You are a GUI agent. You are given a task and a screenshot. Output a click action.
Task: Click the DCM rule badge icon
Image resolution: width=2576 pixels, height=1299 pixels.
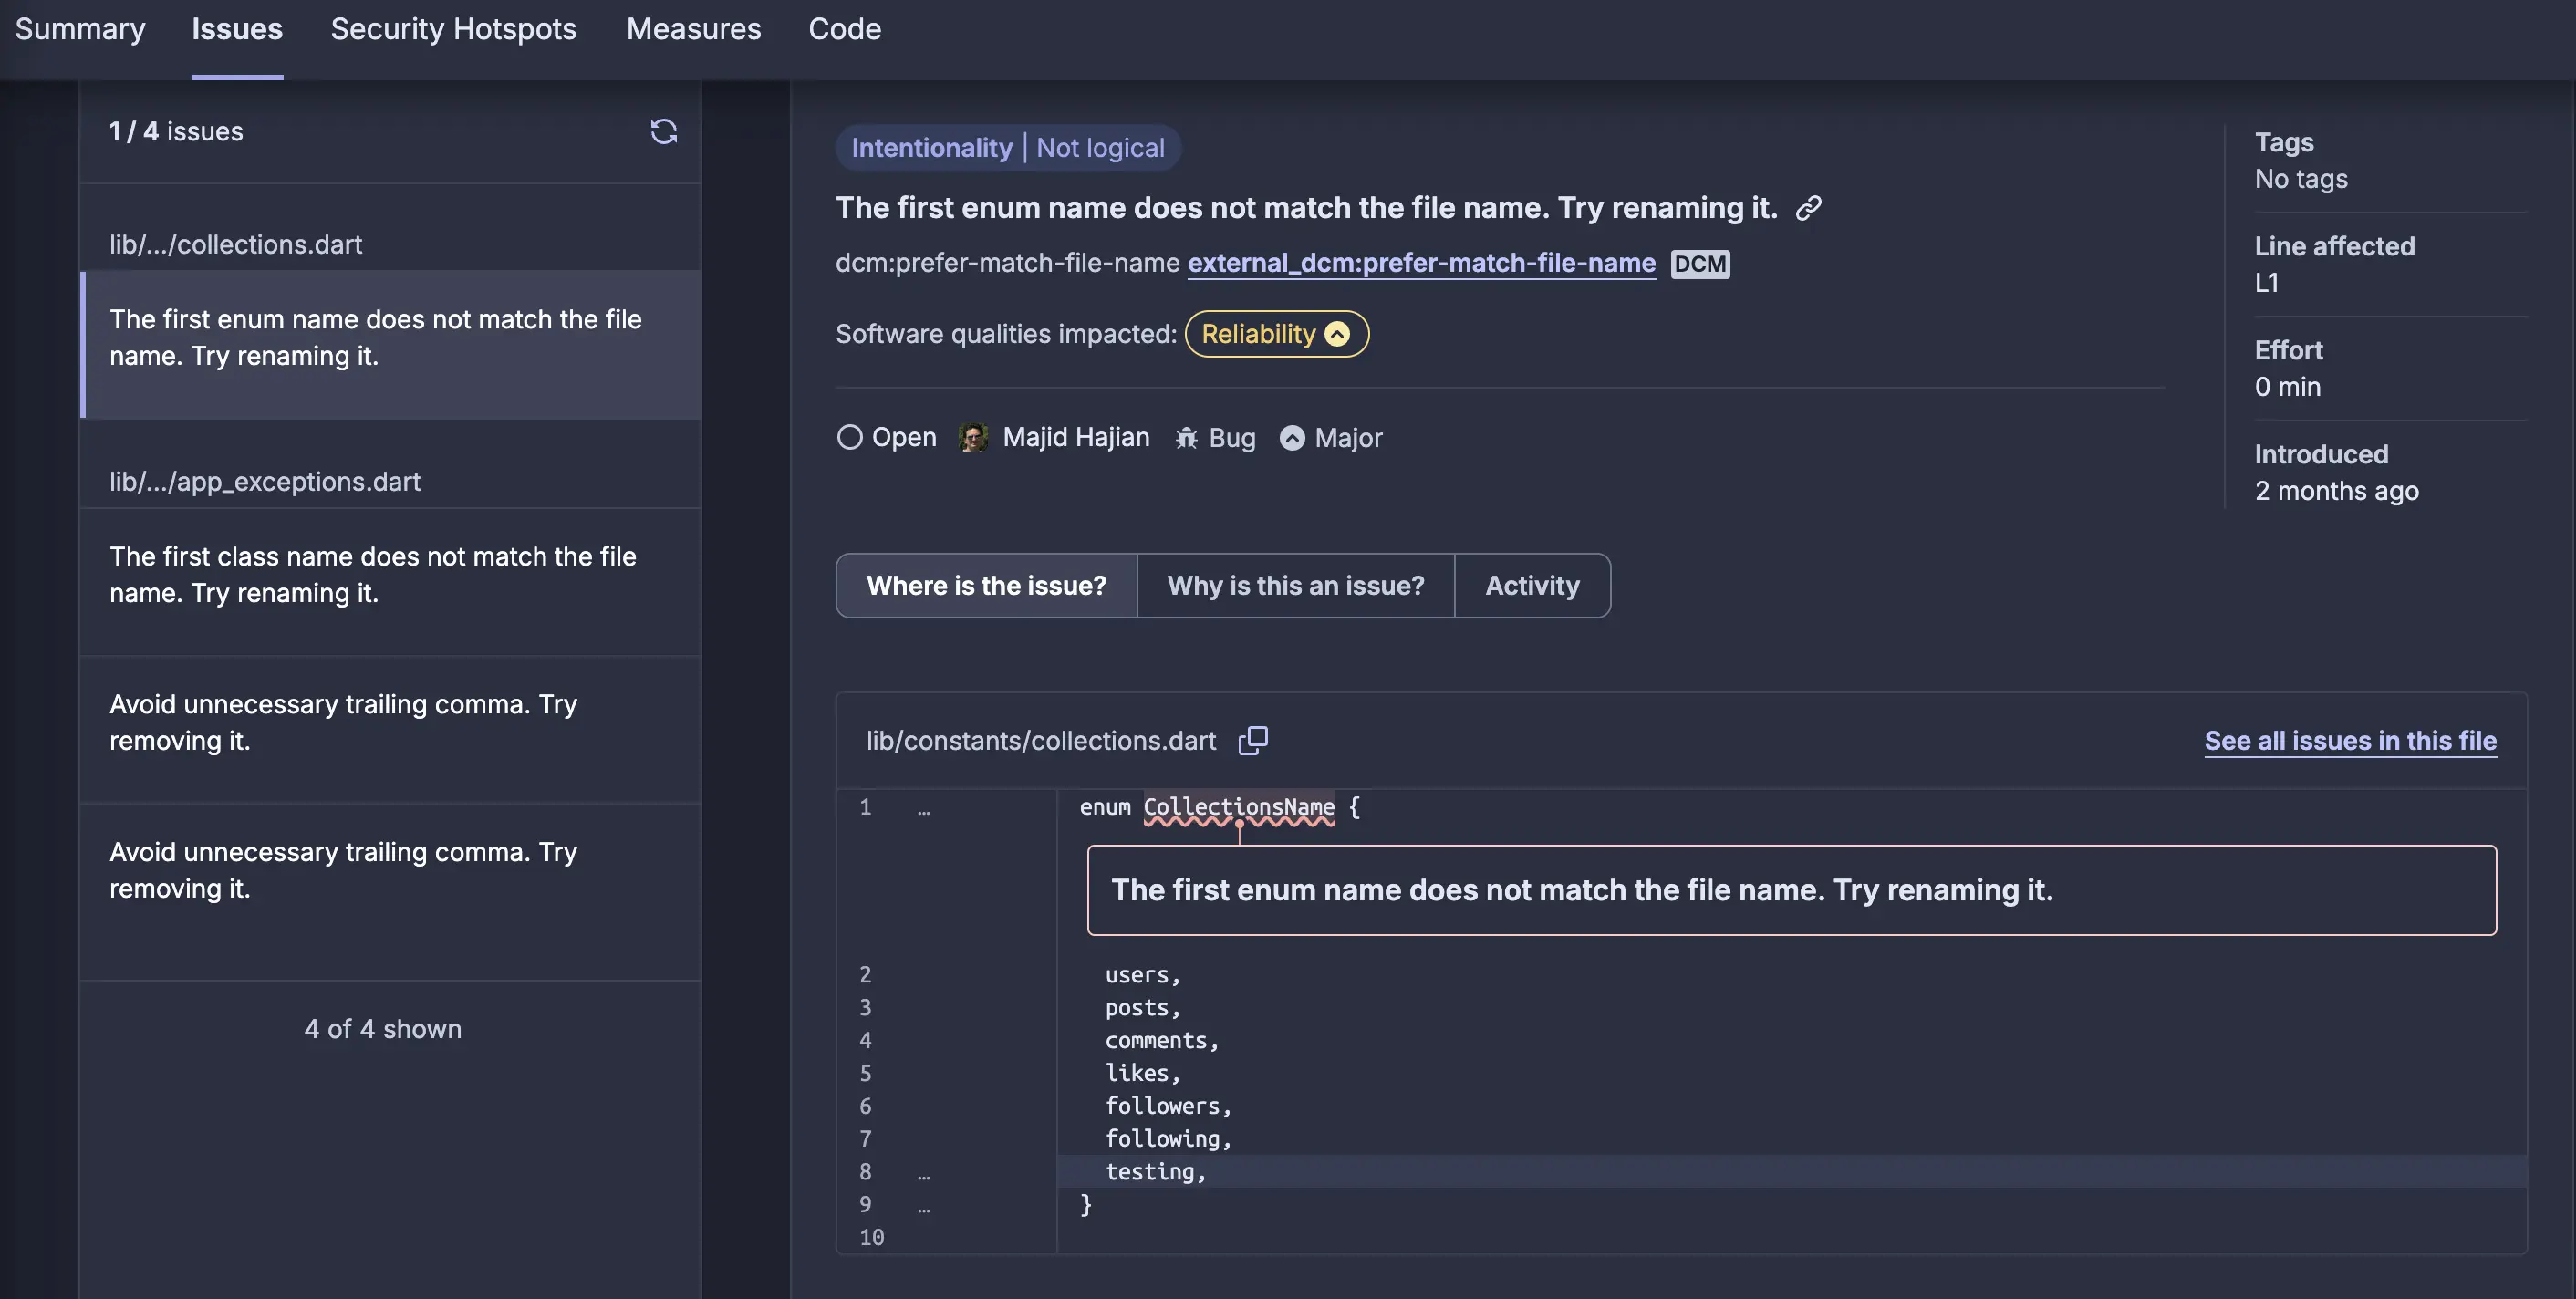(1698, 262)
